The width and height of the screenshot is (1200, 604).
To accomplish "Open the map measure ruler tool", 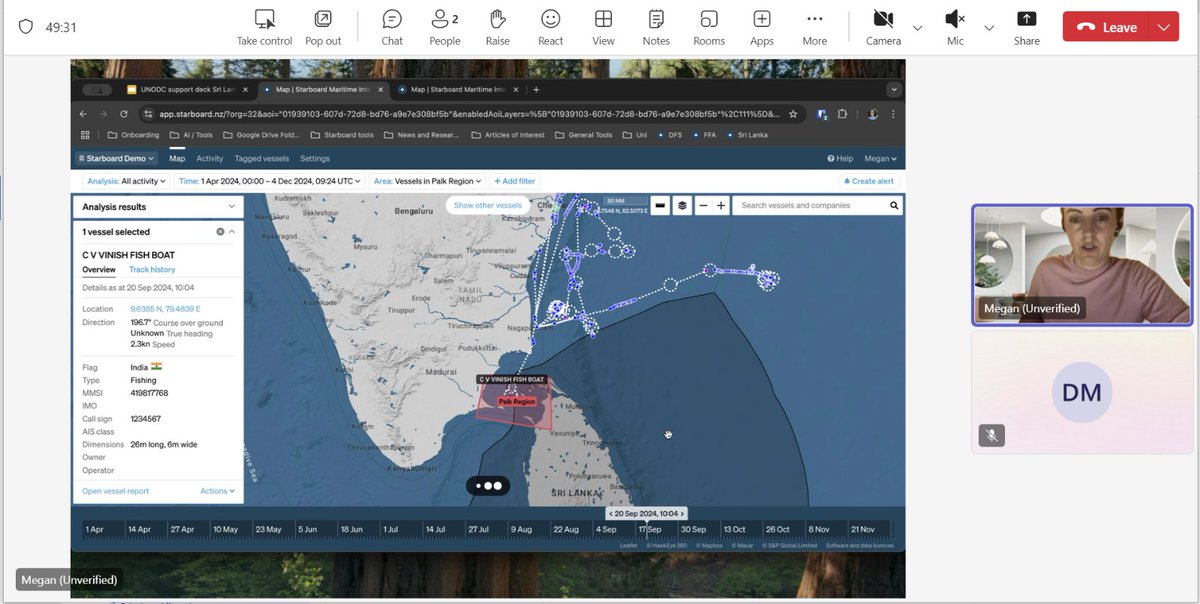I will click(x=660, y=205).
